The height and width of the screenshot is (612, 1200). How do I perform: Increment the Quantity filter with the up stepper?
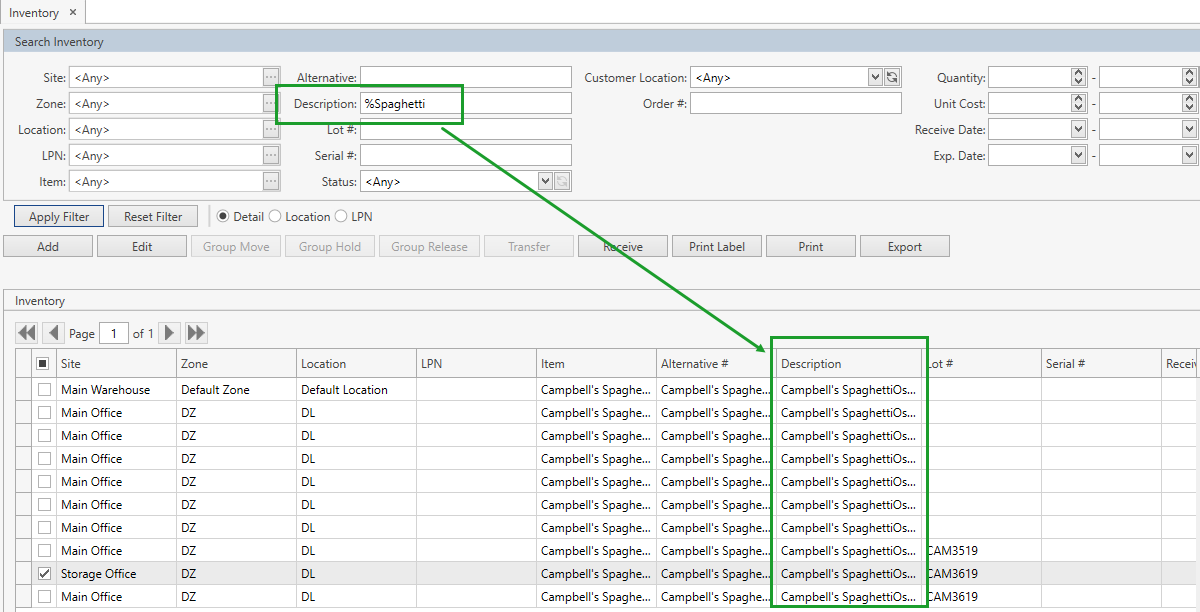(1078, 72)
